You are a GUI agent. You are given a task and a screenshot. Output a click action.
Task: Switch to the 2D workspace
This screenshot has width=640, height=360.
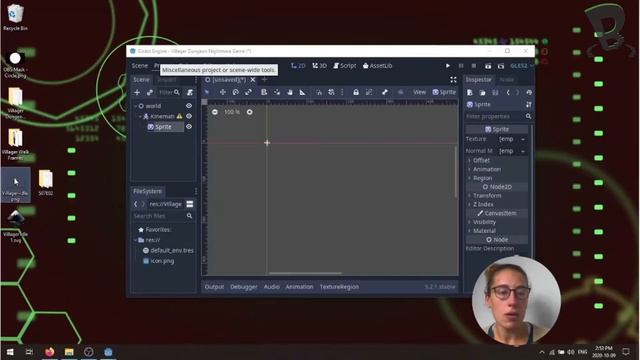(x=298, y=66)
